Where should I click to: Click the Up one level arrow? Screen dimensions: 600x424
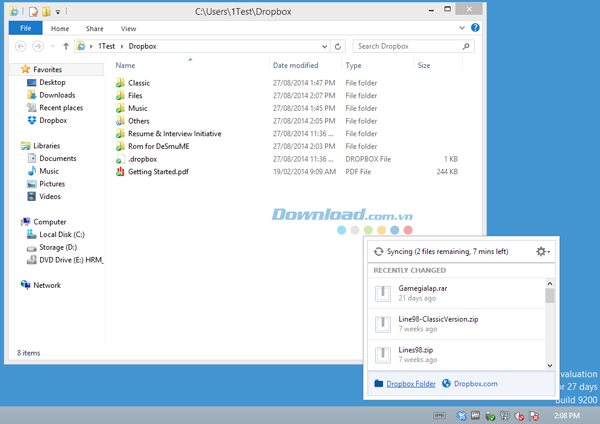[66, 46]
